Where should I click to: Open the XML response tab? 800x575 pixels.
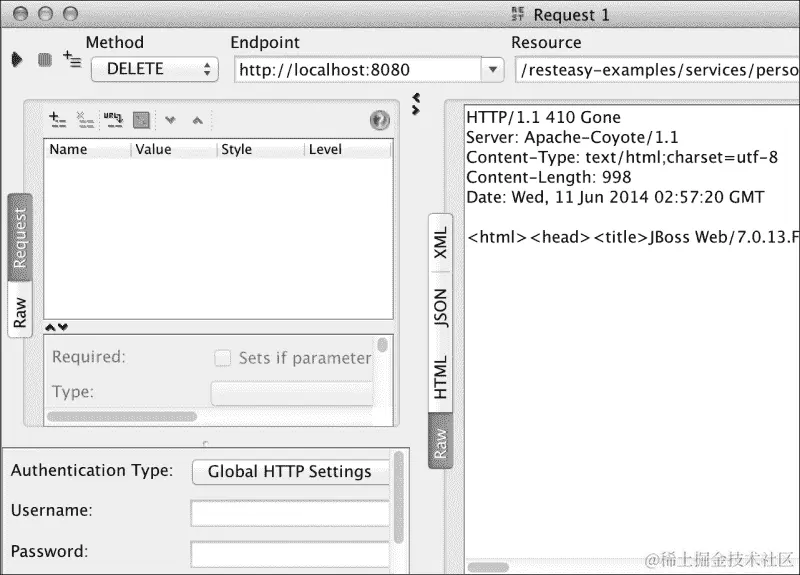click(x=440, y=243)
